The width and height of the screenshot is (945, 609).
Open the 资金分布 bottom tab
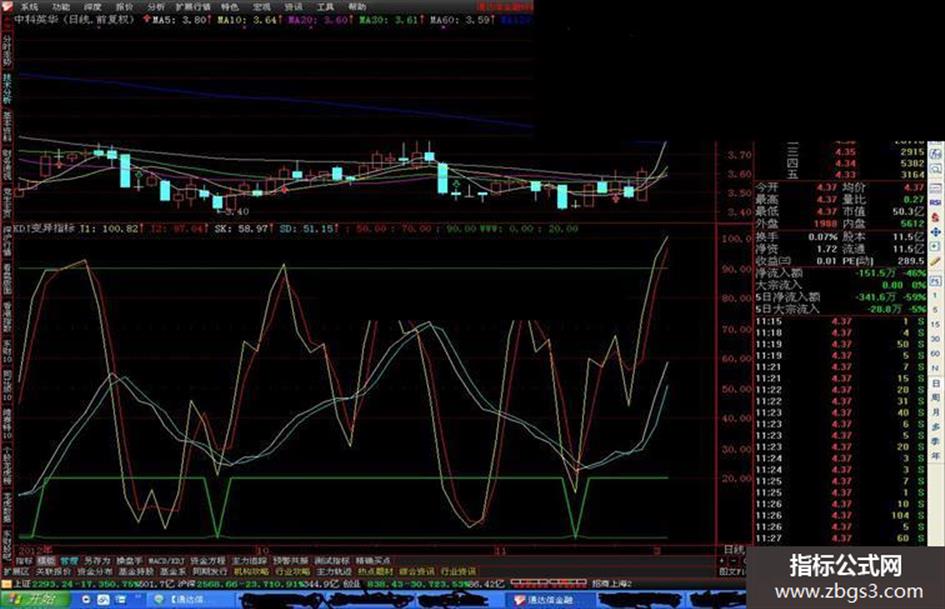(x=95, y=572)
